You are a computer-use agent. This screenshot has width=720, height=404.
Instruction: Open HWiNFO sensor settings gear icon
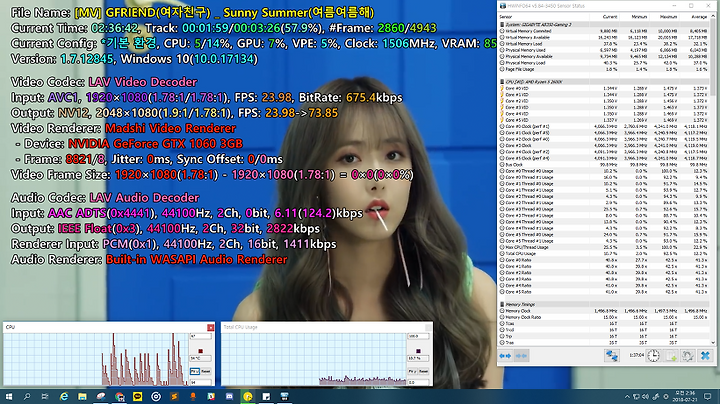(687, 356)
